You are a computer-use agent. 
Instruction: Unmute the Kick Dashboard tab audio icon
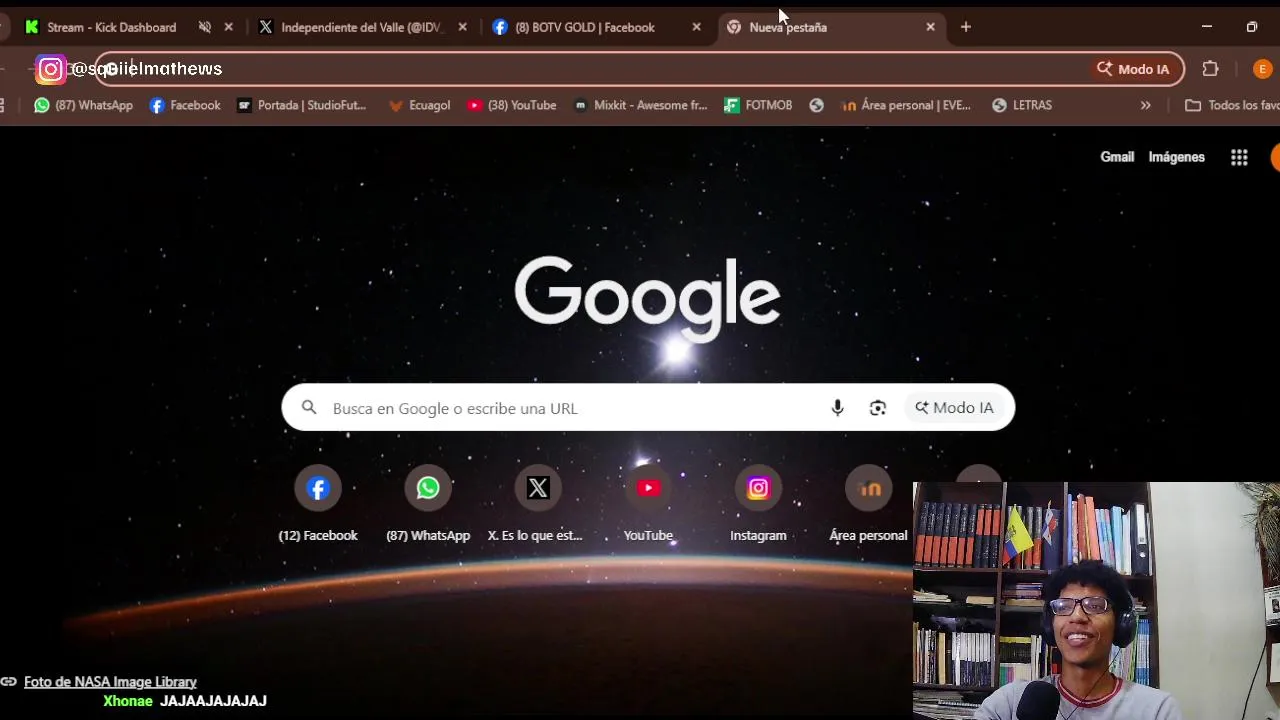pos(205,27)
